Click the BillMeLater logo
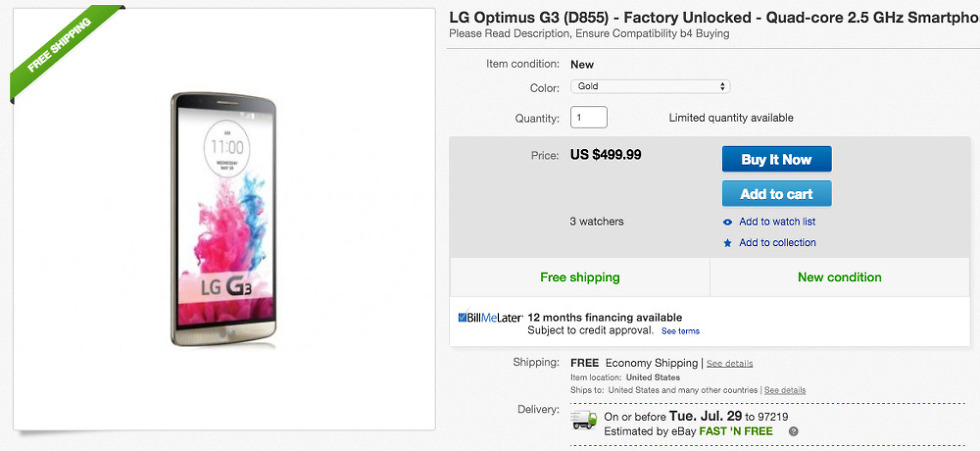The height and width of the screenshot is (451, 980). tap(490, 318)
